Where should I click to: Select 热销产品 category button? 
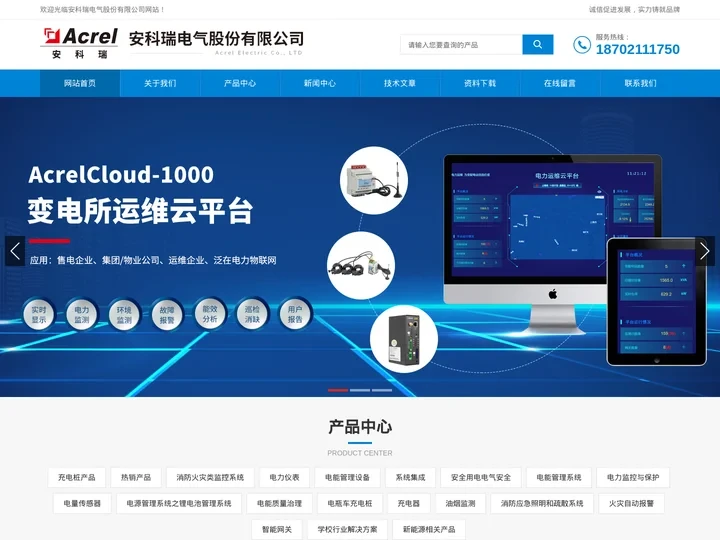[136, 478]
